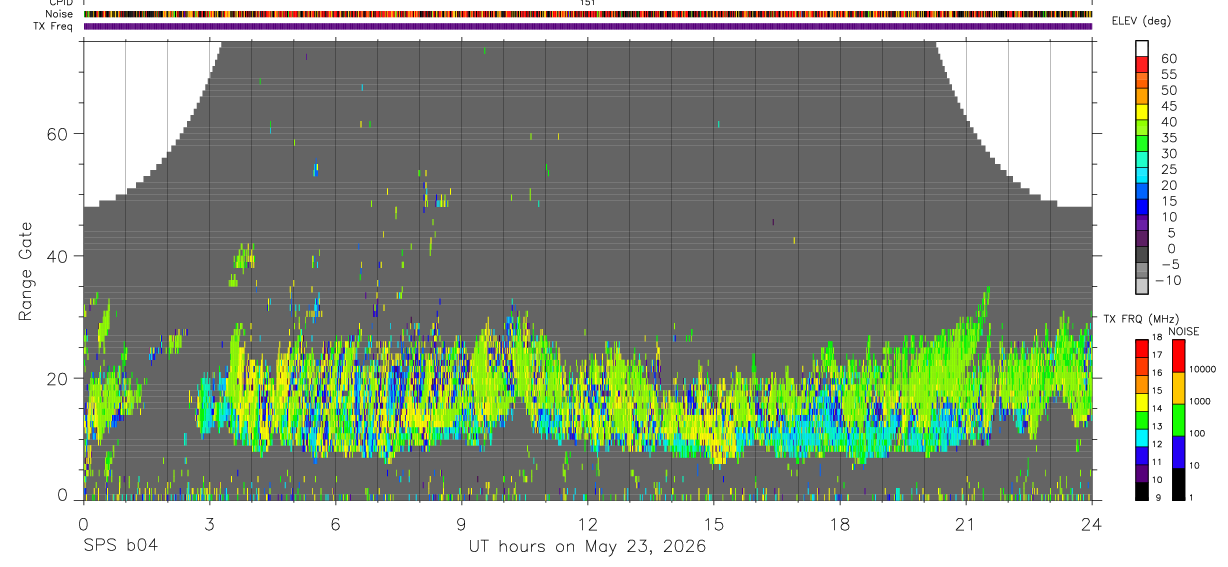The image size is (1228, 567).
Task: Click the white top elevation color box
Action: coord(1142,48)
